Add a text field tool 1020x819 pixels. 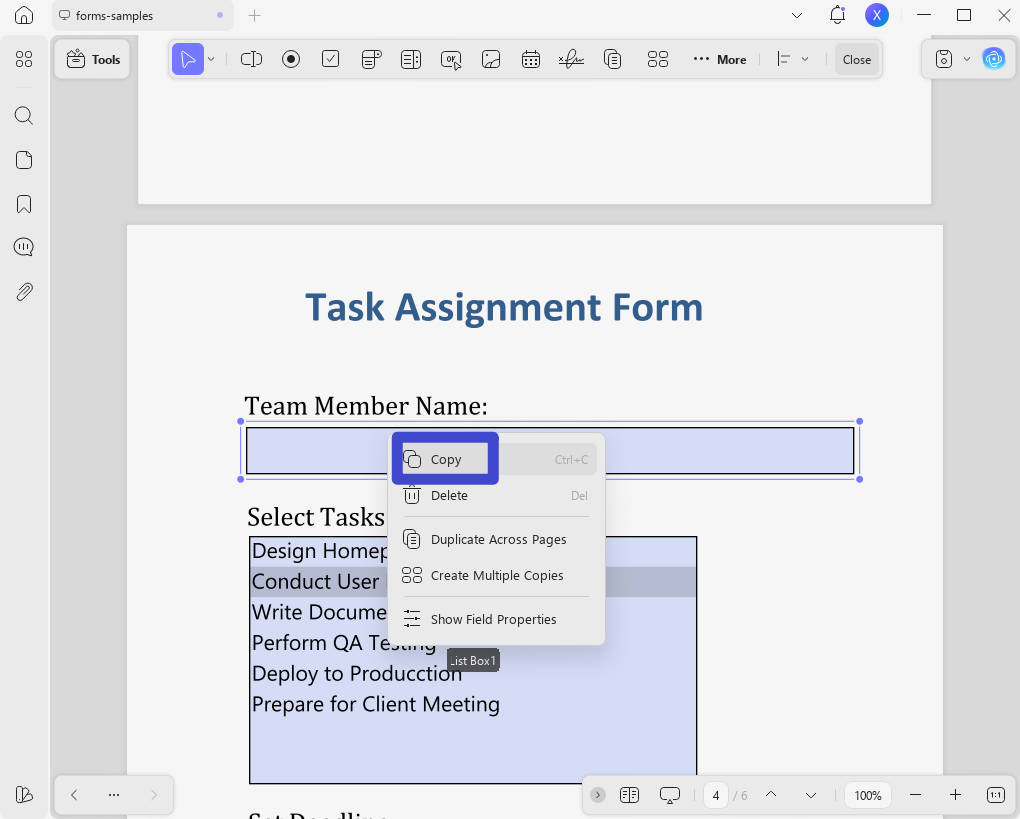pyautogui.click(x=251, y=59)
